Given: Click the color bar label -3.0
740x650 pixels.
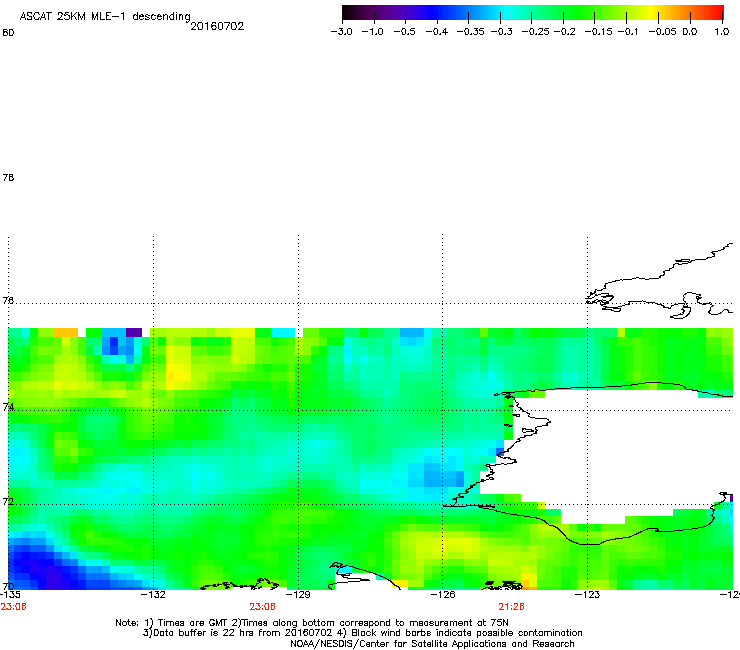Looking at the screenshot, I should point(341,32).
